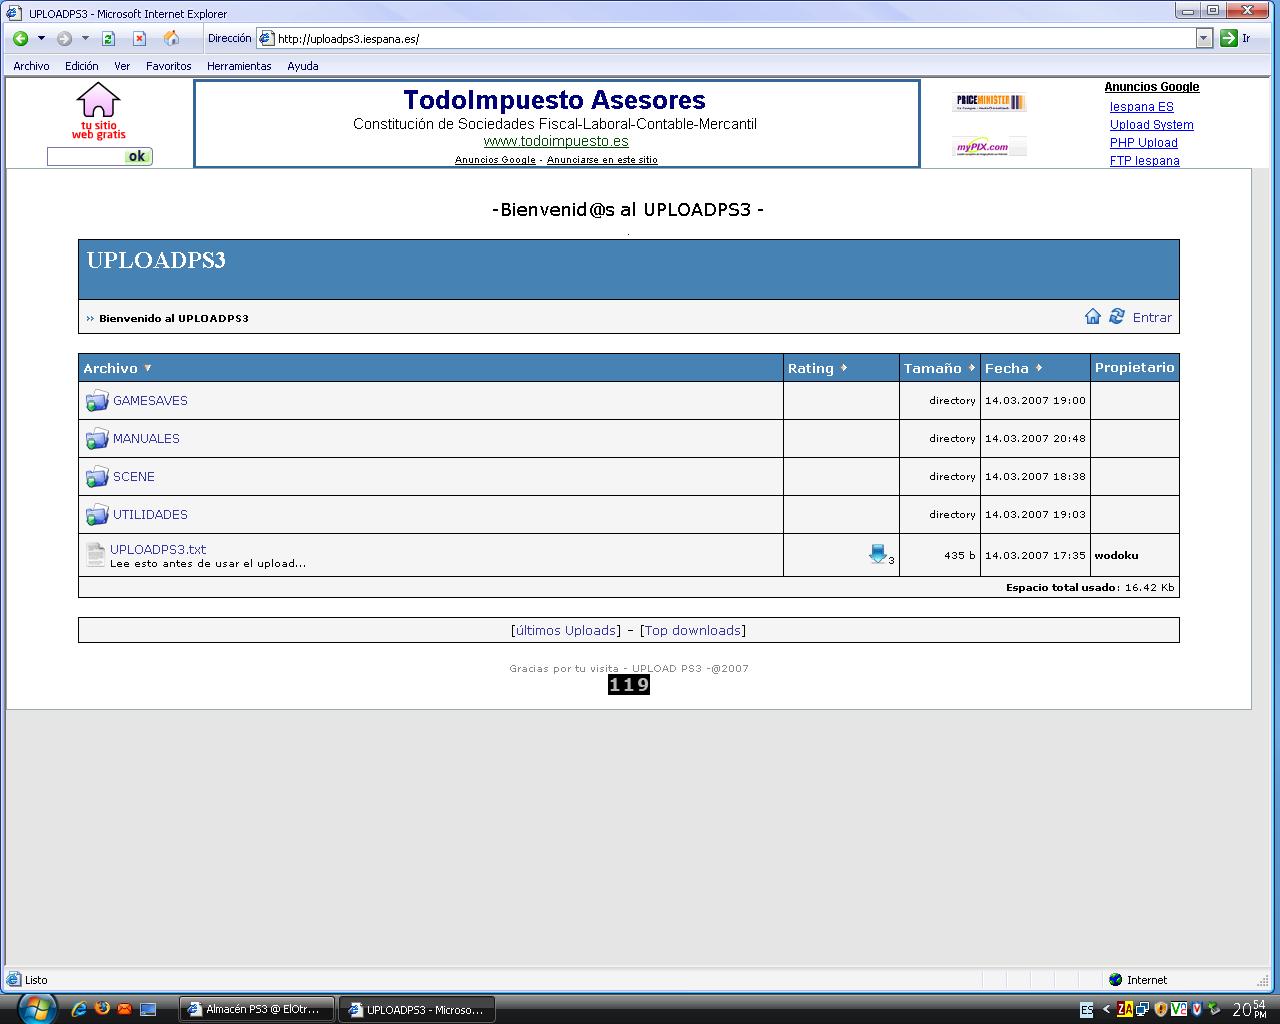Click the Anunciarse en este sitio link
Image resolution: width=1280 pixels, height=1024 pixels.
602,160
